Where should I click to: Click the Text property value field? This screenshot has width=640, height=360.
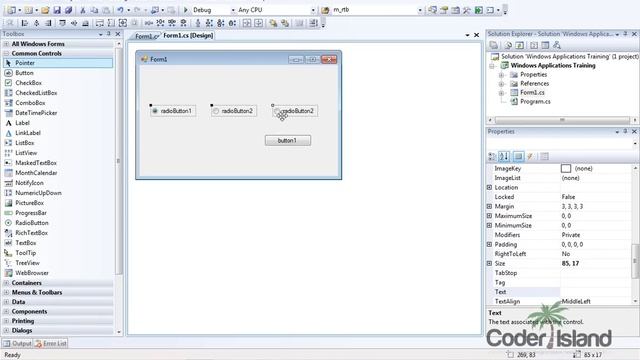[596, 292]
